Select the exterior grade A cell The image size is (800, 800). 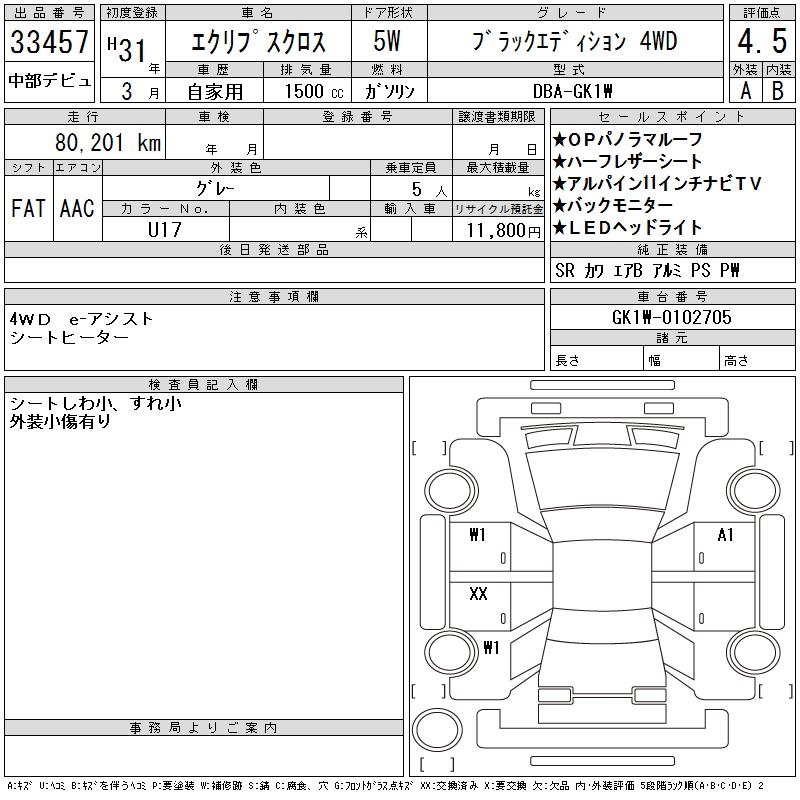(x=745, y=90)
